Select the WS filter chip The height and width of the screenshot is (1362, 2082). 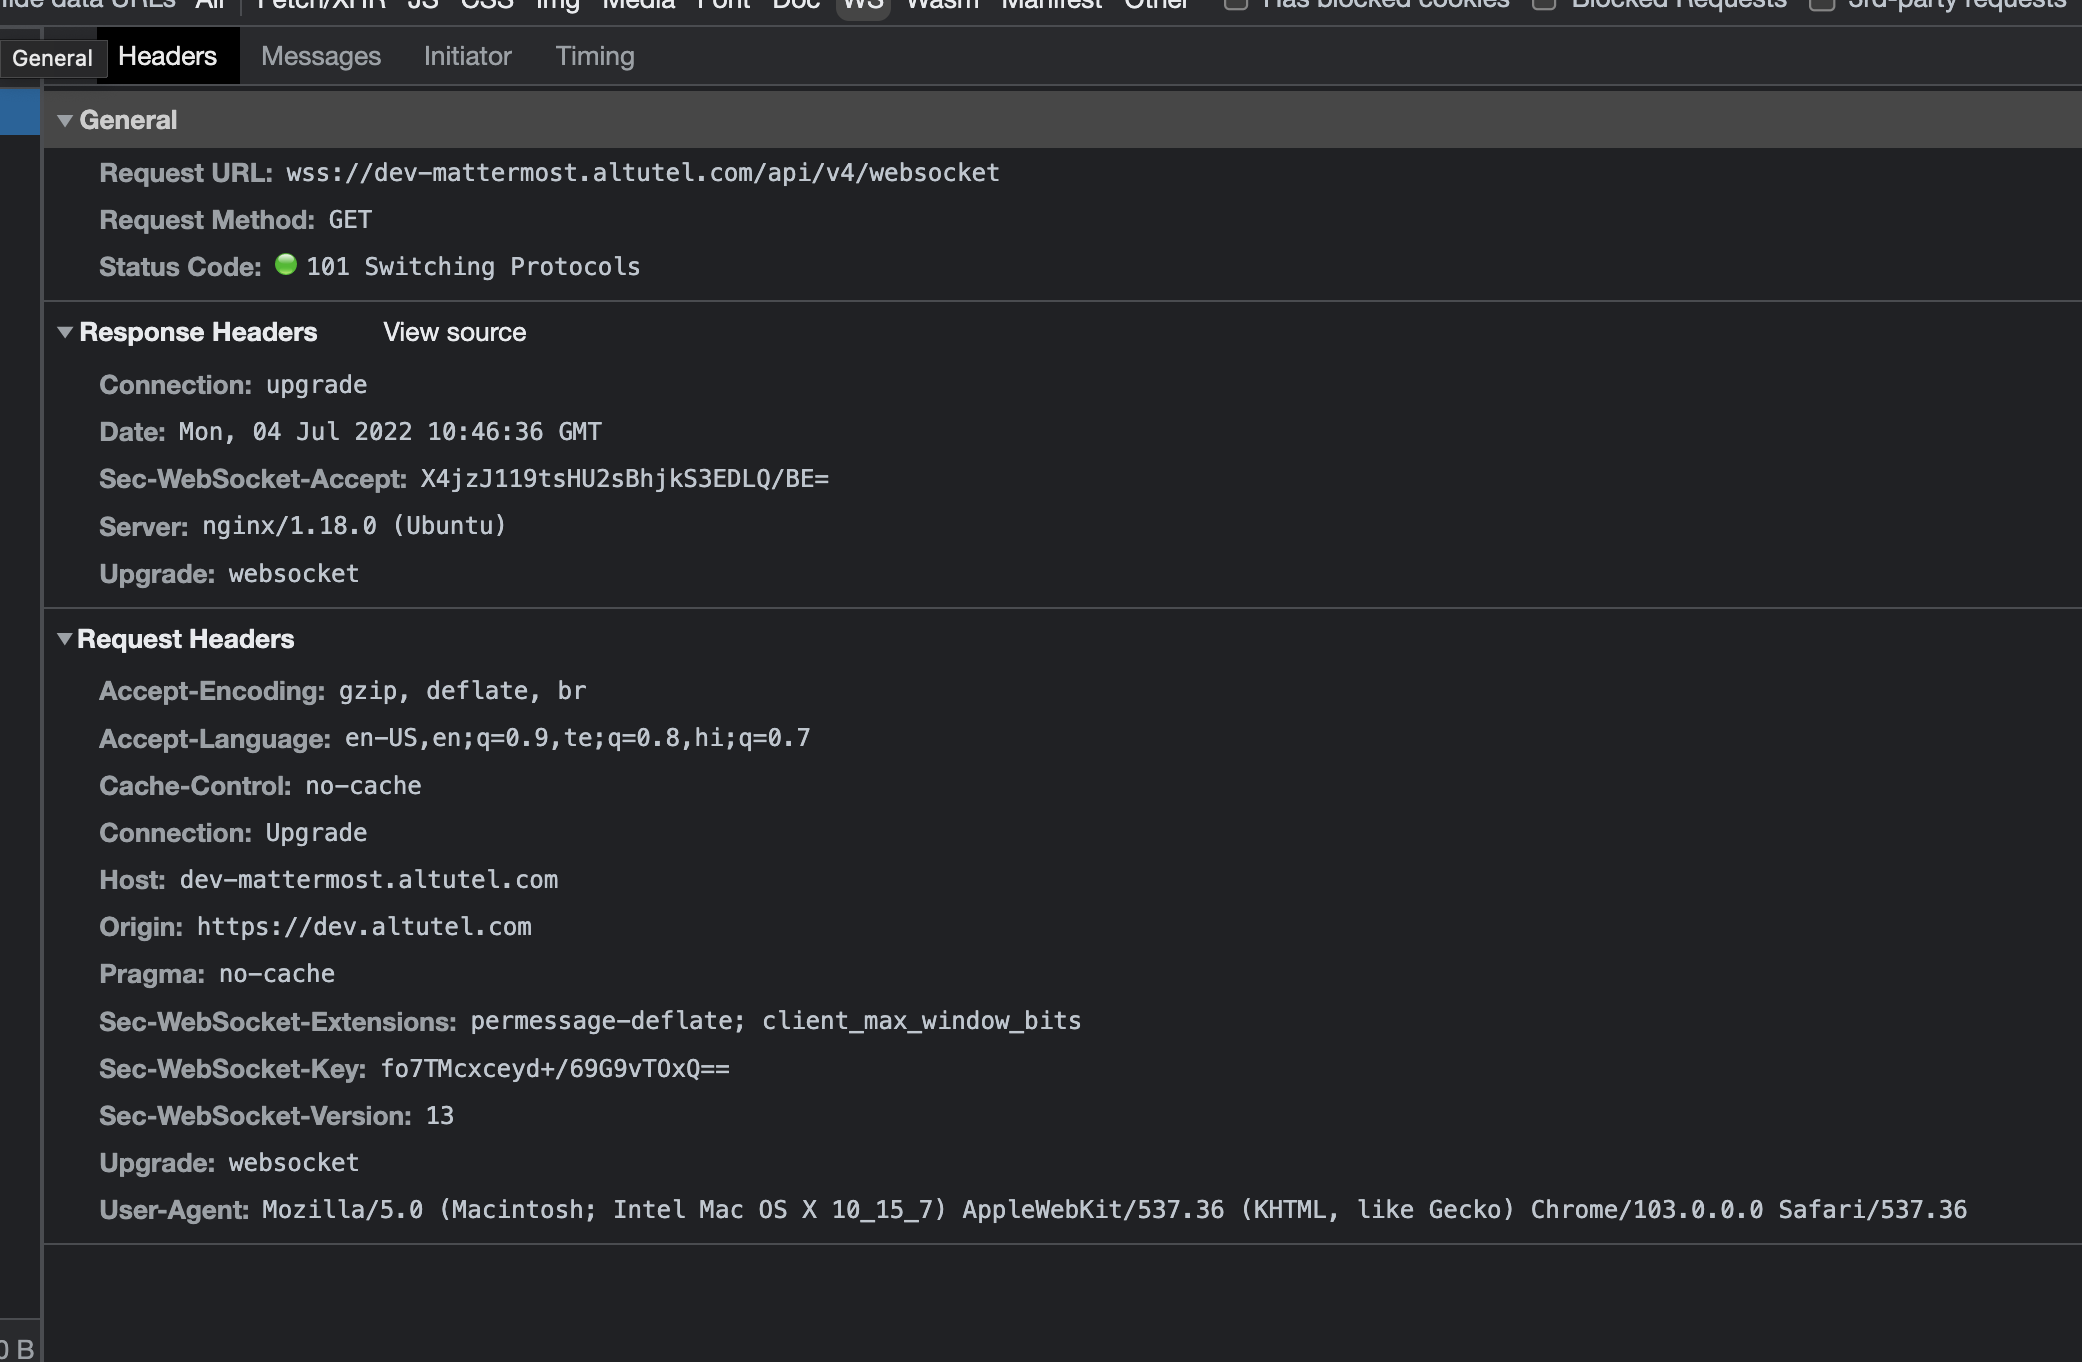862,5
